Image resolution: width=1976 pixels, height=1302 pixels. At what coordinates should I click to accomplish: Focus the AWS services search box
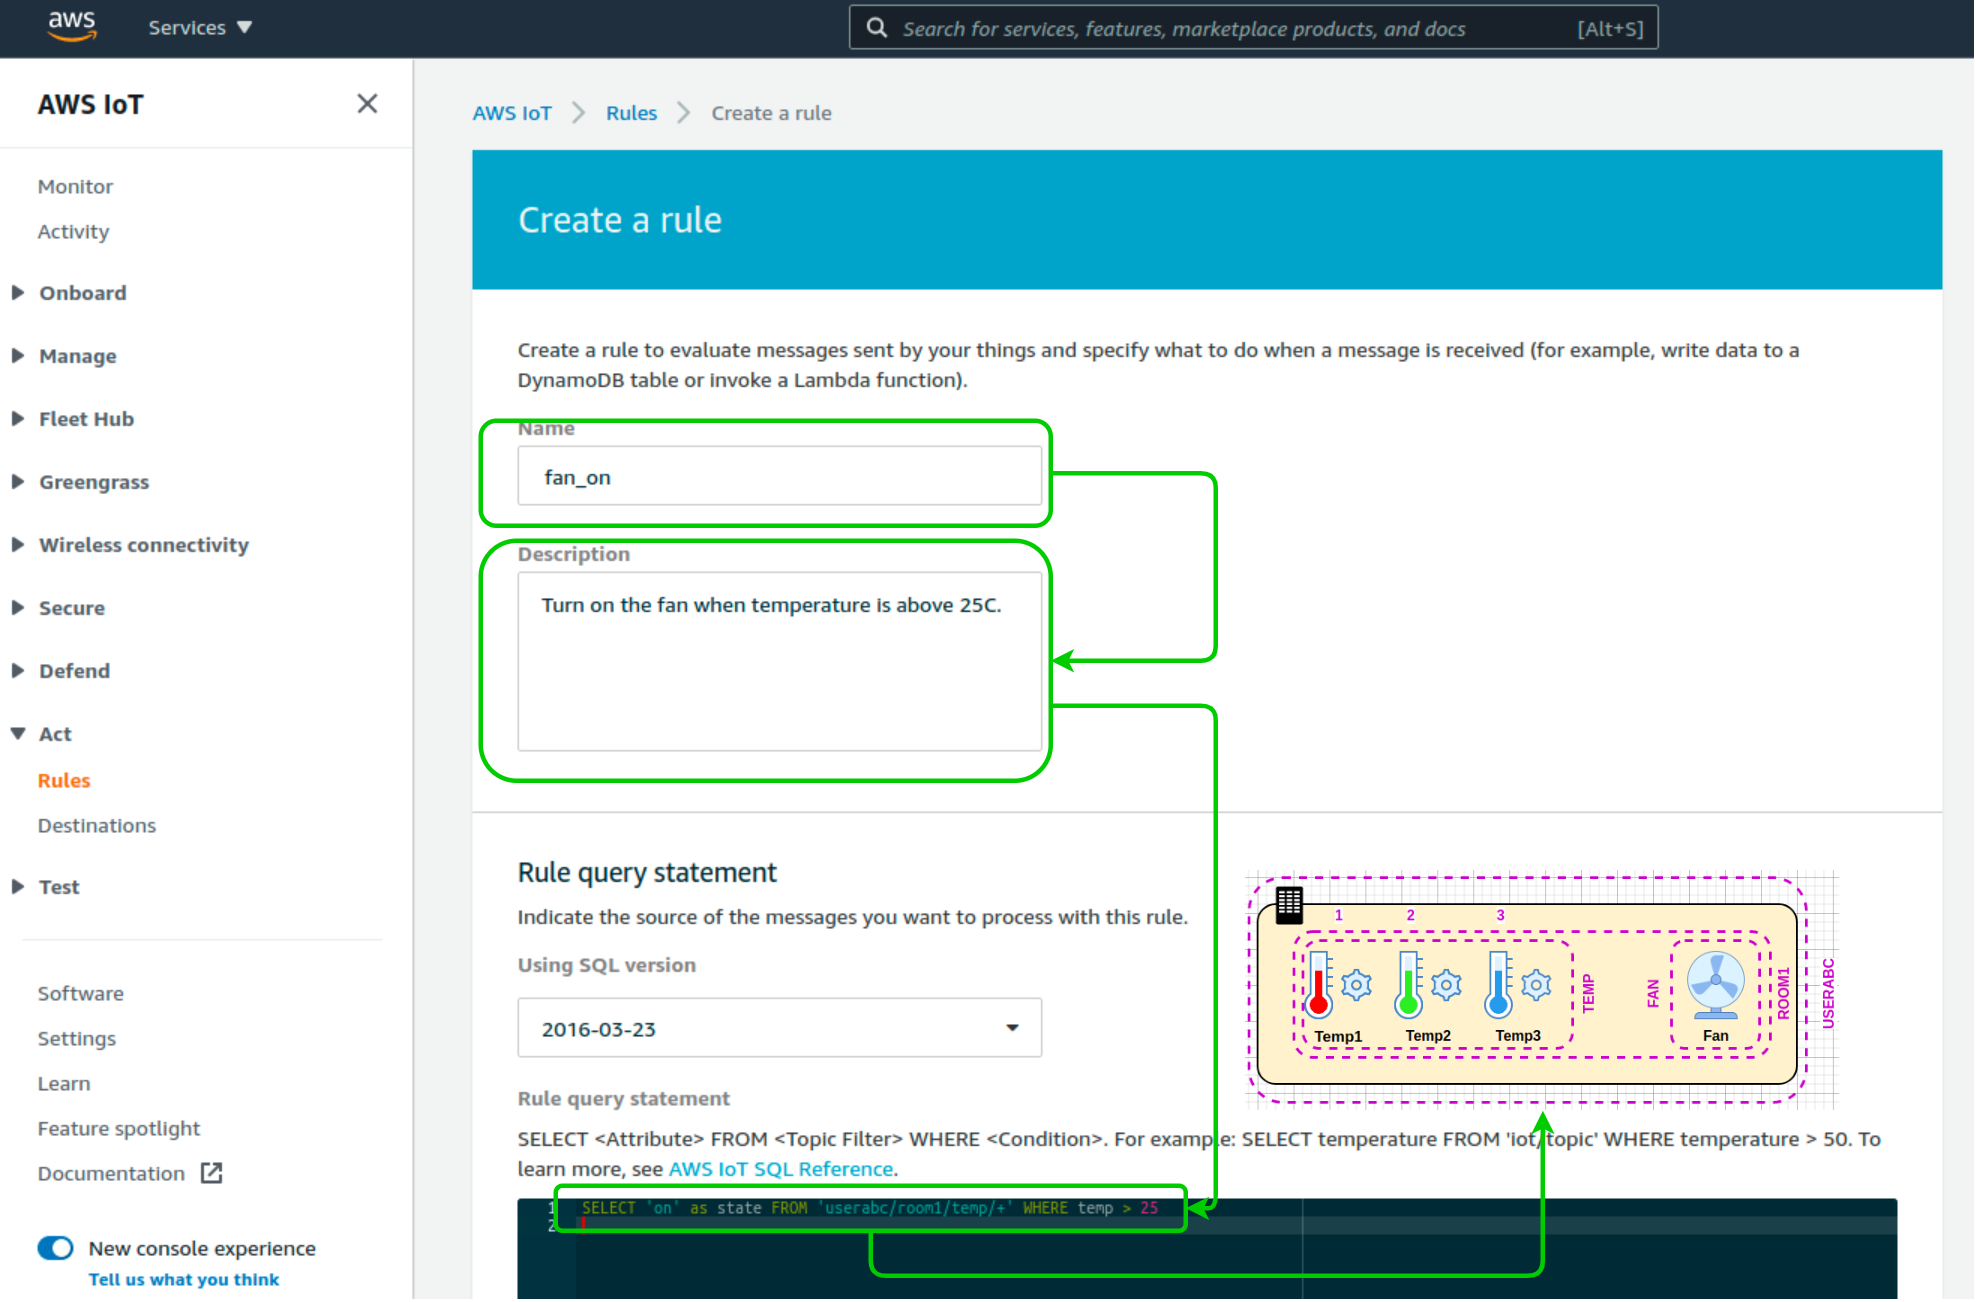coord(1253,28)
